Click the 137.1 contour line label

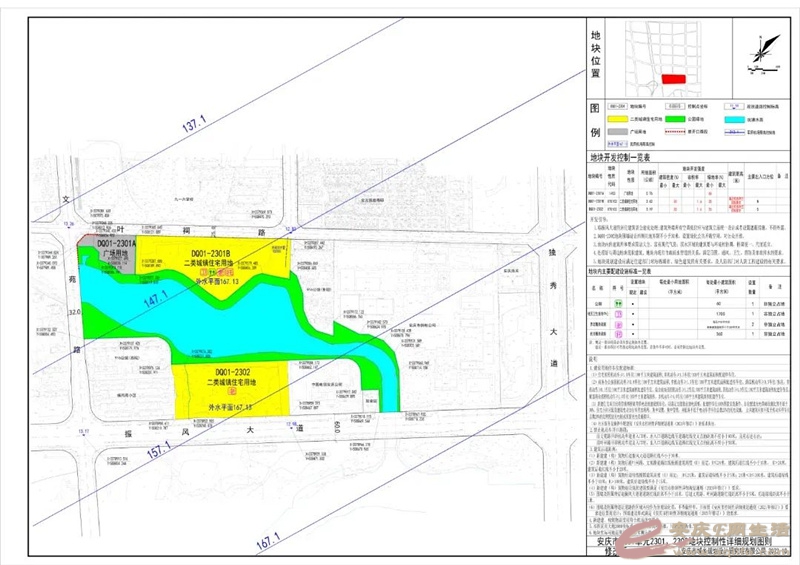195,125
